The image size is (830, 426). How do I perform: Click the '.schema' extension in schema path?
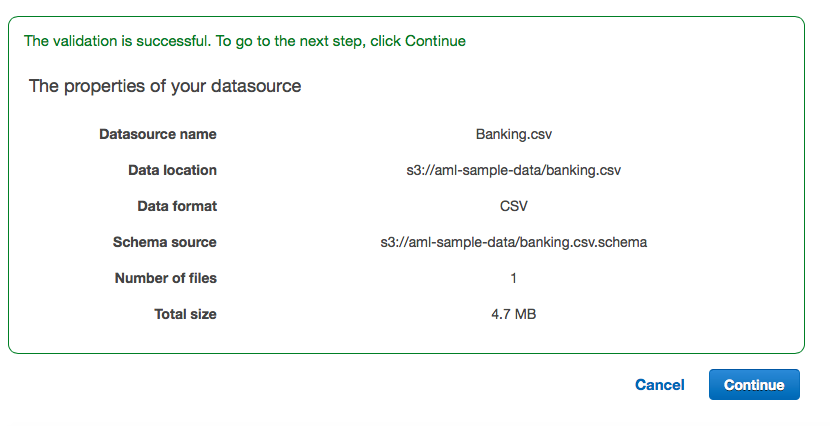pos(623,242)
